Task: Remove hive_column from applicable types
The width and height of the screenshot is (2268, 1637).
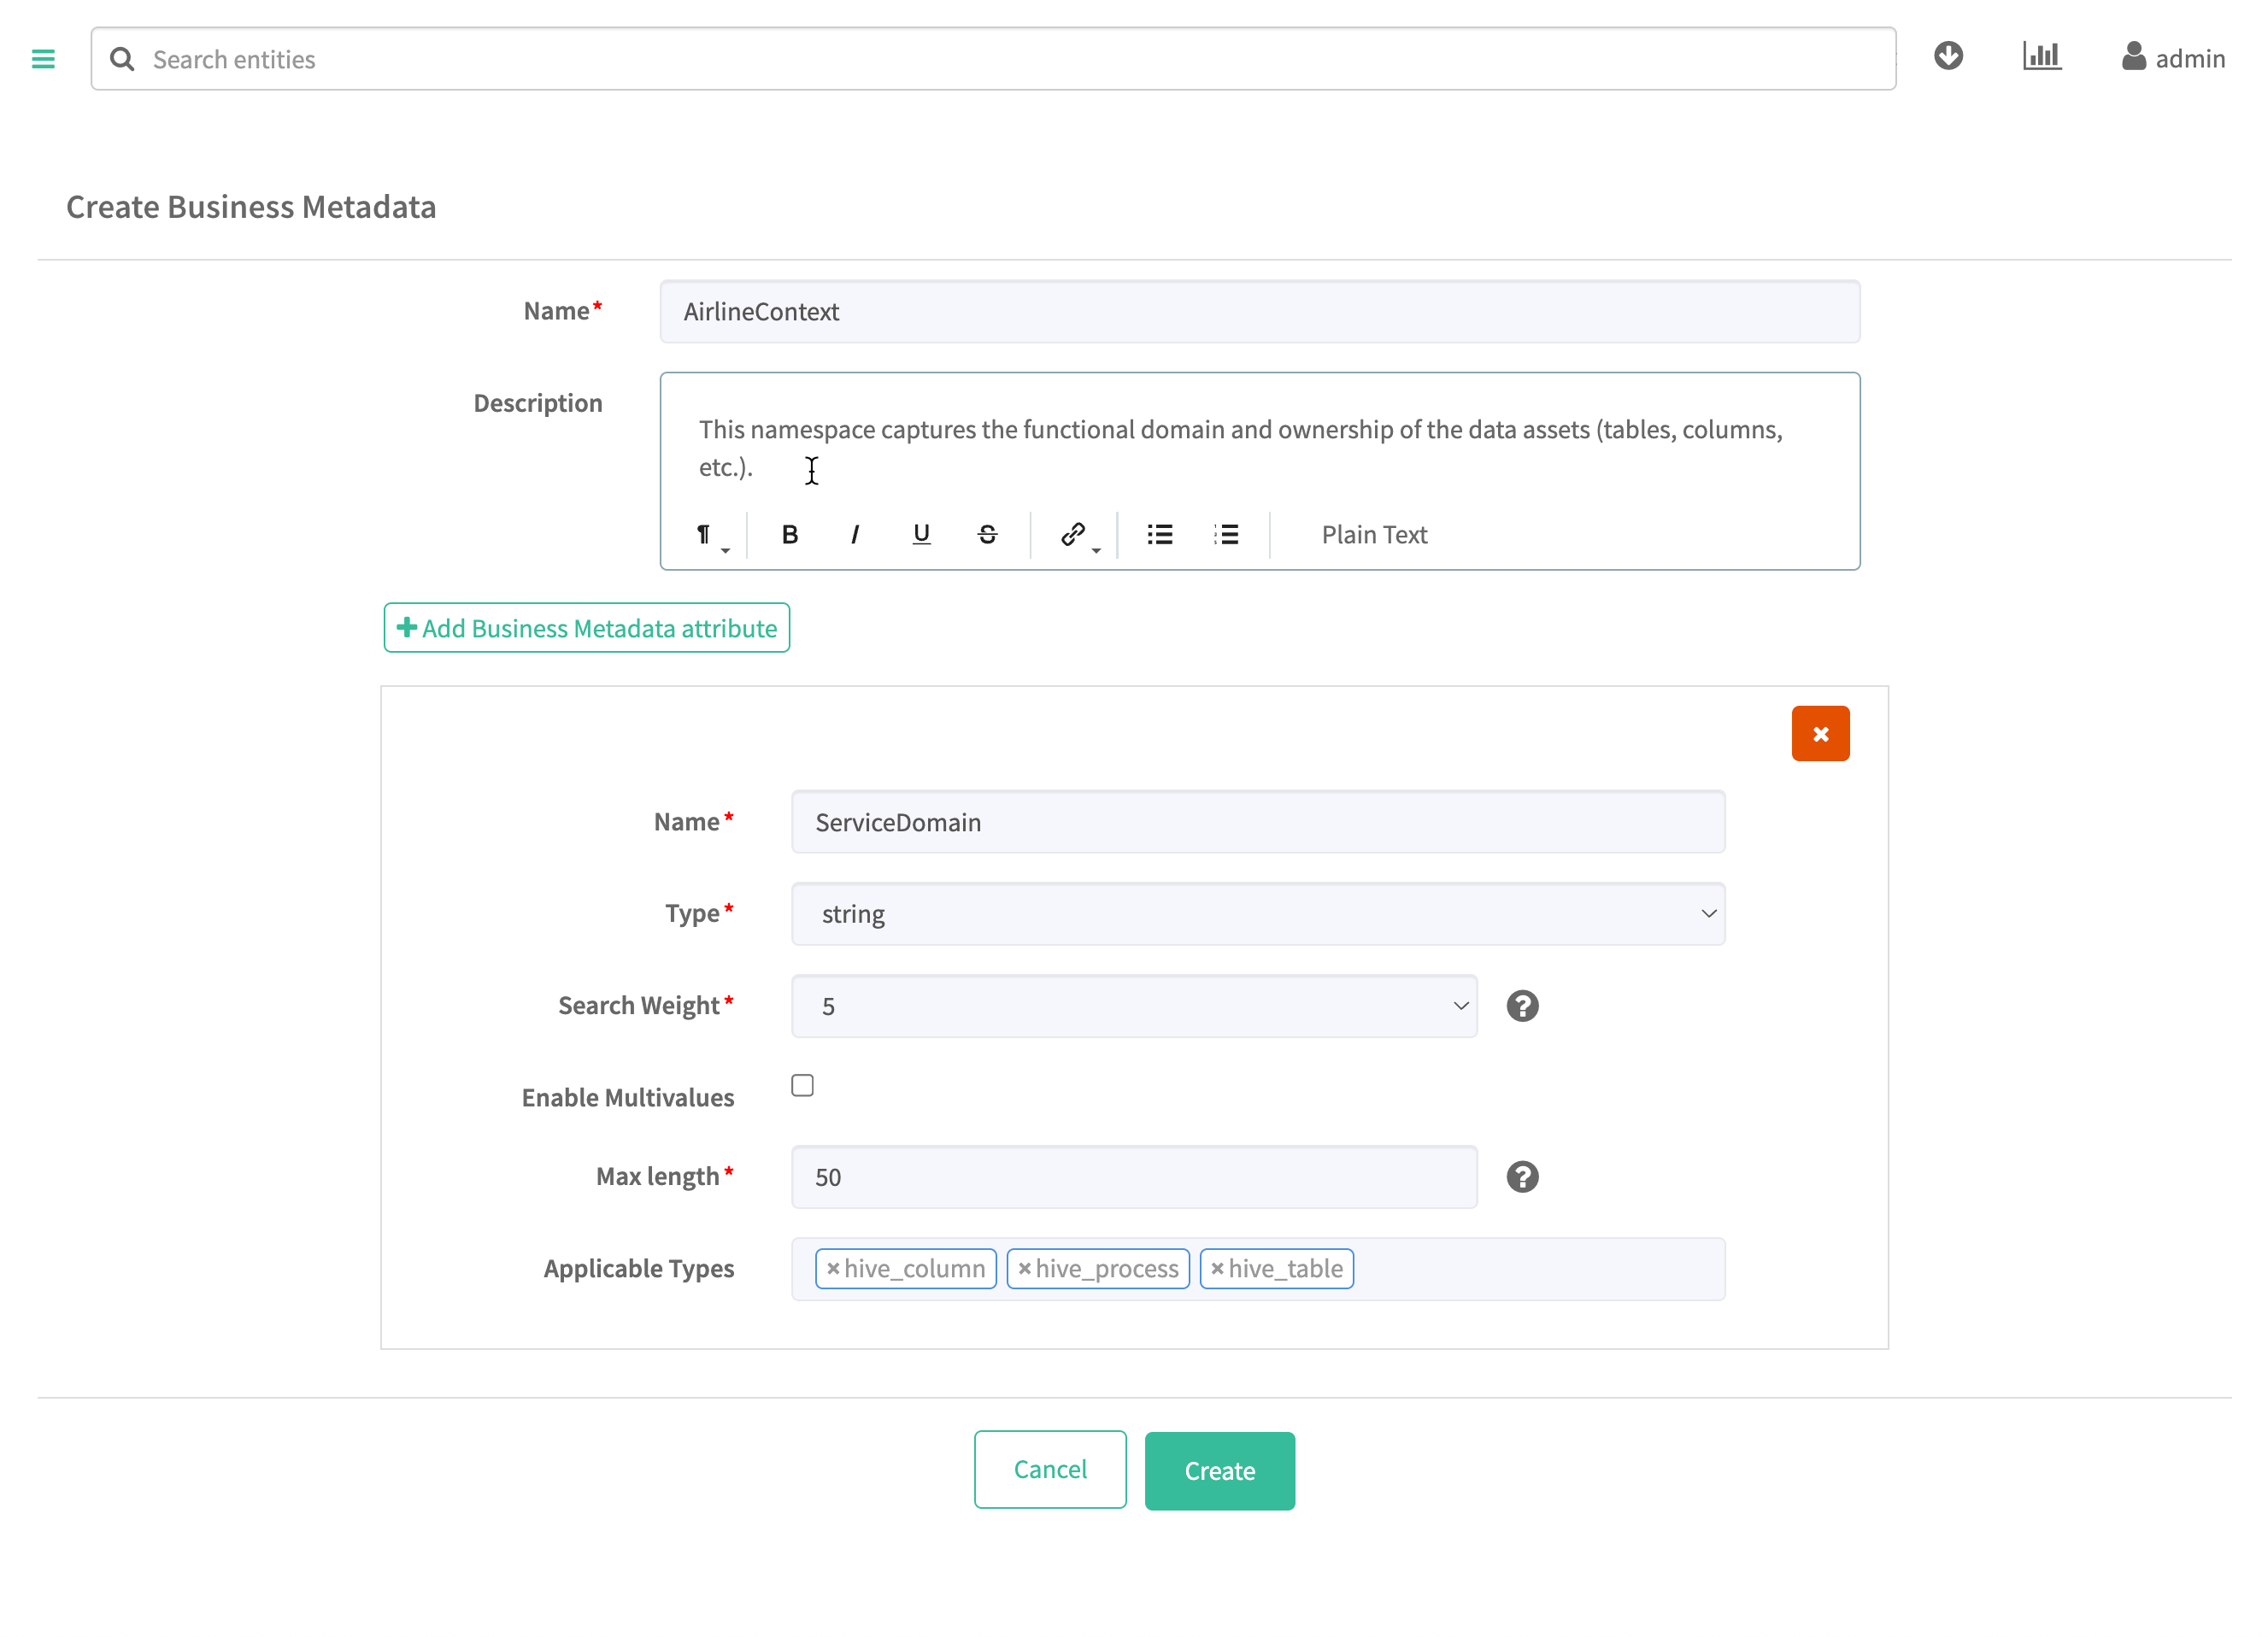Action: pyautogui.click(x=832, y=1268)
